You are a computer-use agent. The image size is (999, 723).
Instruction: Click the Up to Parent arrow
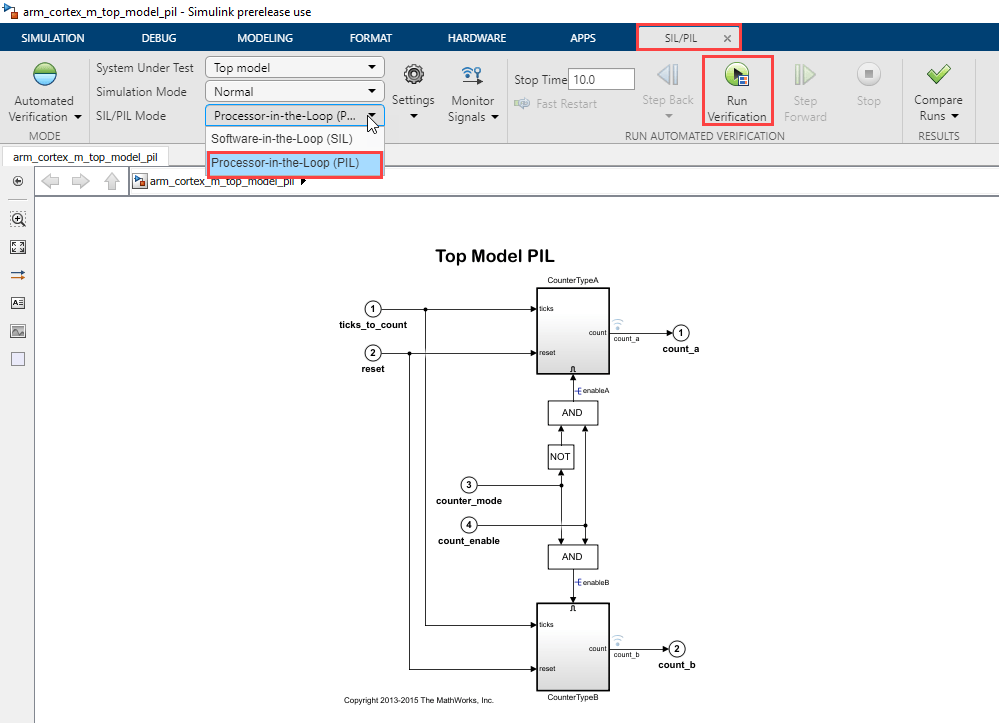coord(112,182)
